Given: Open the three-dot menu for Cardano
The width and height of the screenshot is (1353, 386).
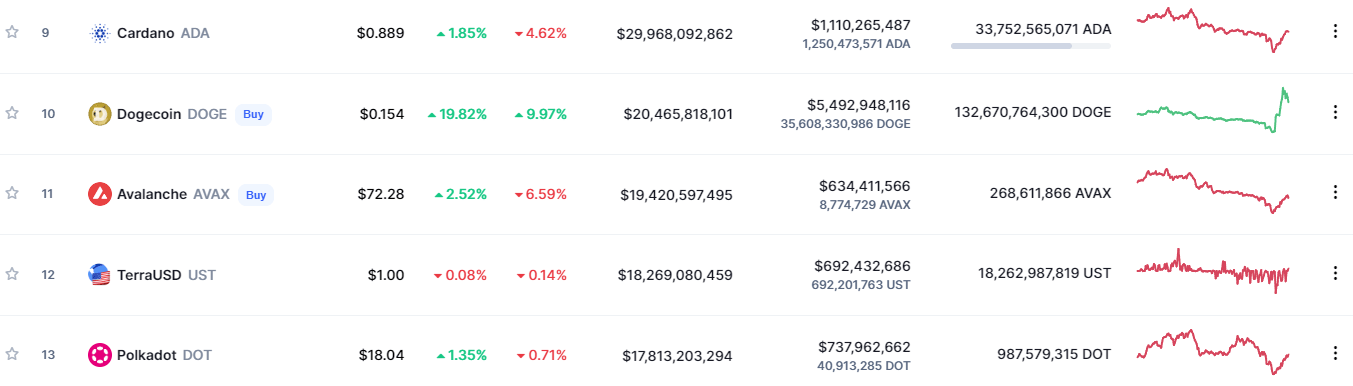Looking at the screenshot, I should (x=1335, y=31).
